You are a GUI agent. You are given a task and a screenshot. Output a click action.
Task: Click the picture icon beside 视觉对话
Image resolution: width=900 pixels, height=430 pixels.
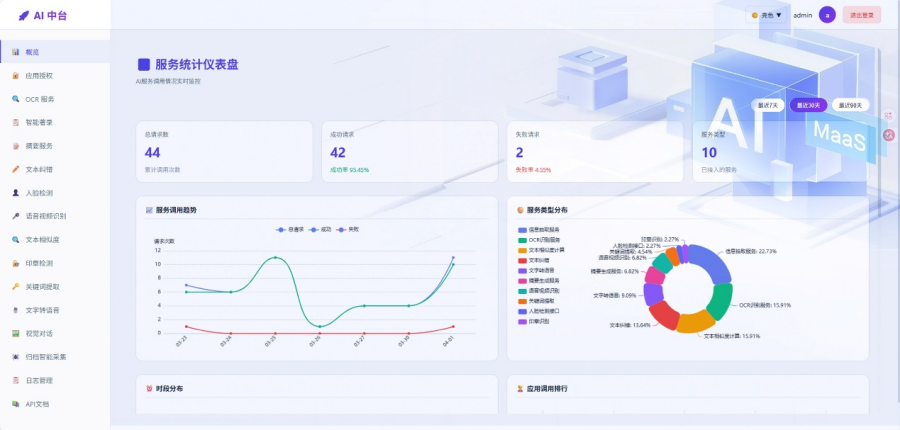click(15, 333)
